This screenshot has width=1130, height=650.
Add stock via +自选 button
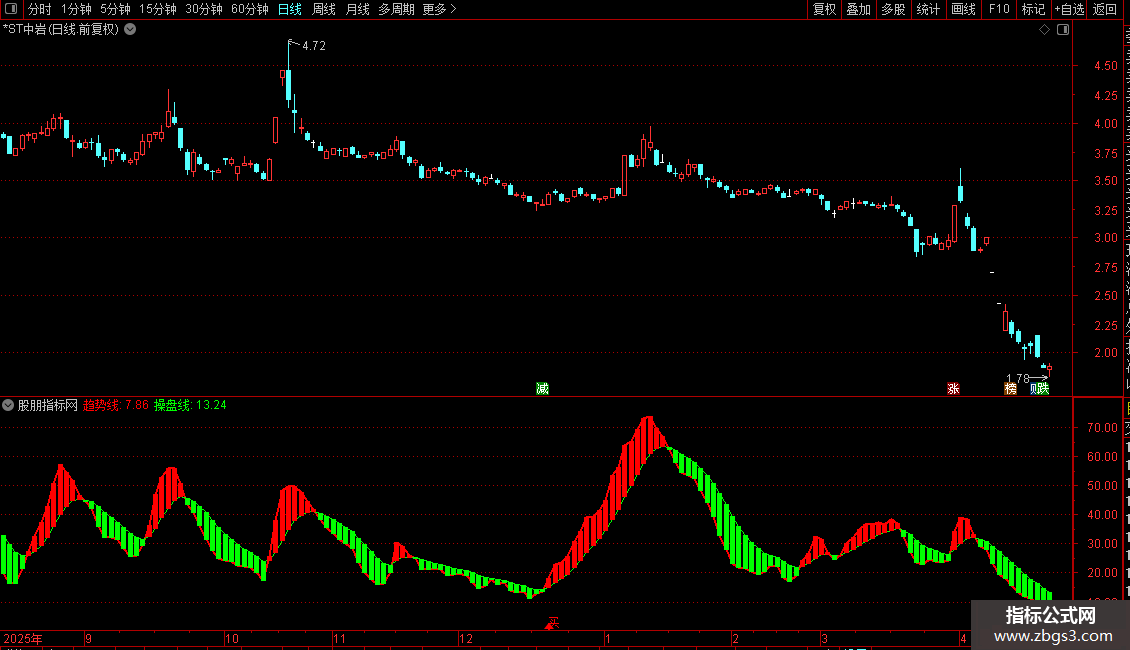[1069, 9]
